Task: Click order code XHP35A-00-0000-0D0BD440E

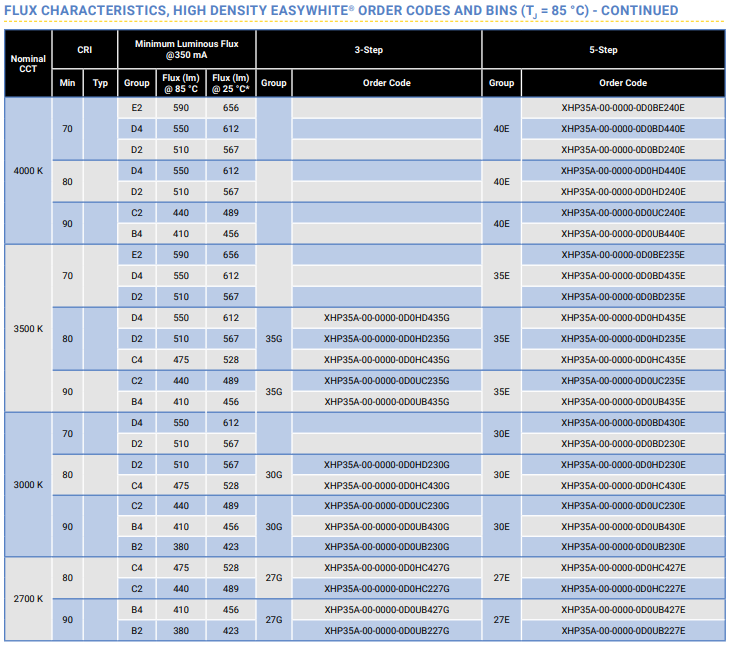Action: [623, 129]
